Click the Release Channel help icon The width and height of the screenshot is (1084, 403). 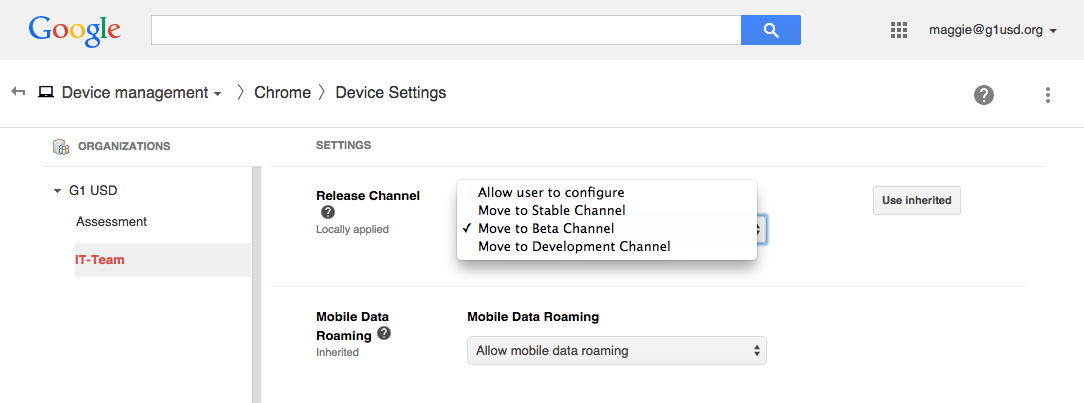coord(328,212)
